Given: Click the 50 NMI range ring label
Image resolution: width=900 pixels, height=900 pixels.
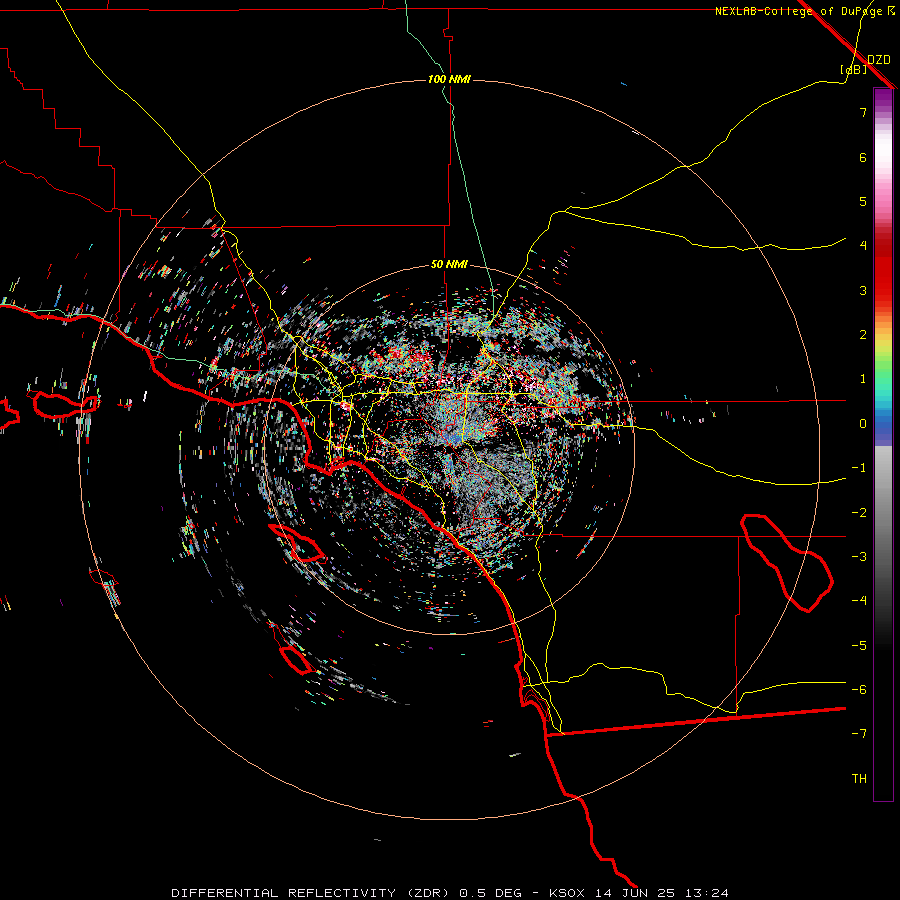Looking at the screenshot, I should click(x=449, y=265).
